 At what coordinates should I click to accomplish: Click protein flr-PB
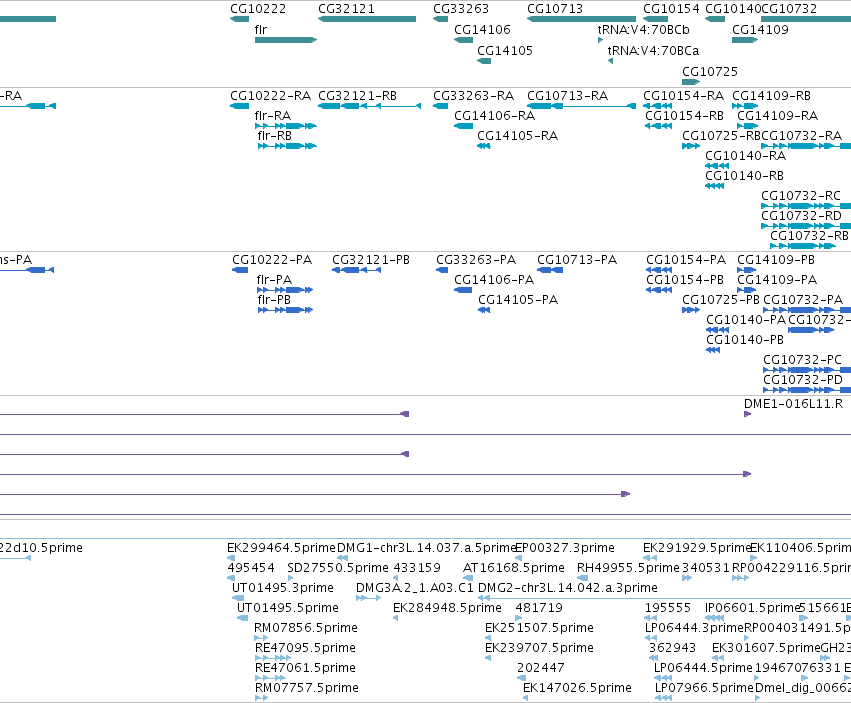[x=285, y=310]
